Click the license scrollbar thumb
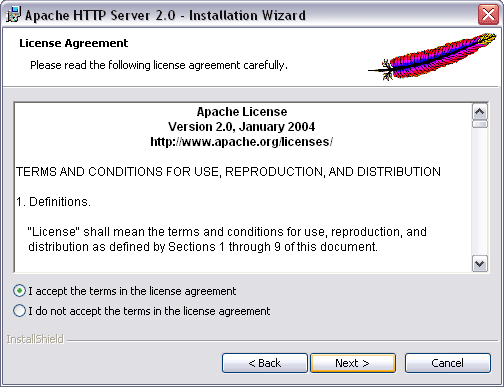 click(x=480, y=124)
